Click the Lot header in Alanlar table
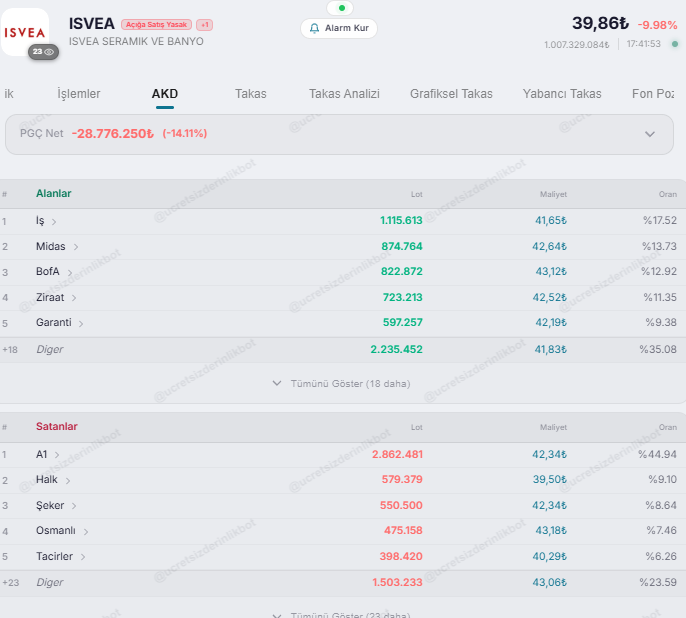 pyautogui.click(x=416, y=194)
